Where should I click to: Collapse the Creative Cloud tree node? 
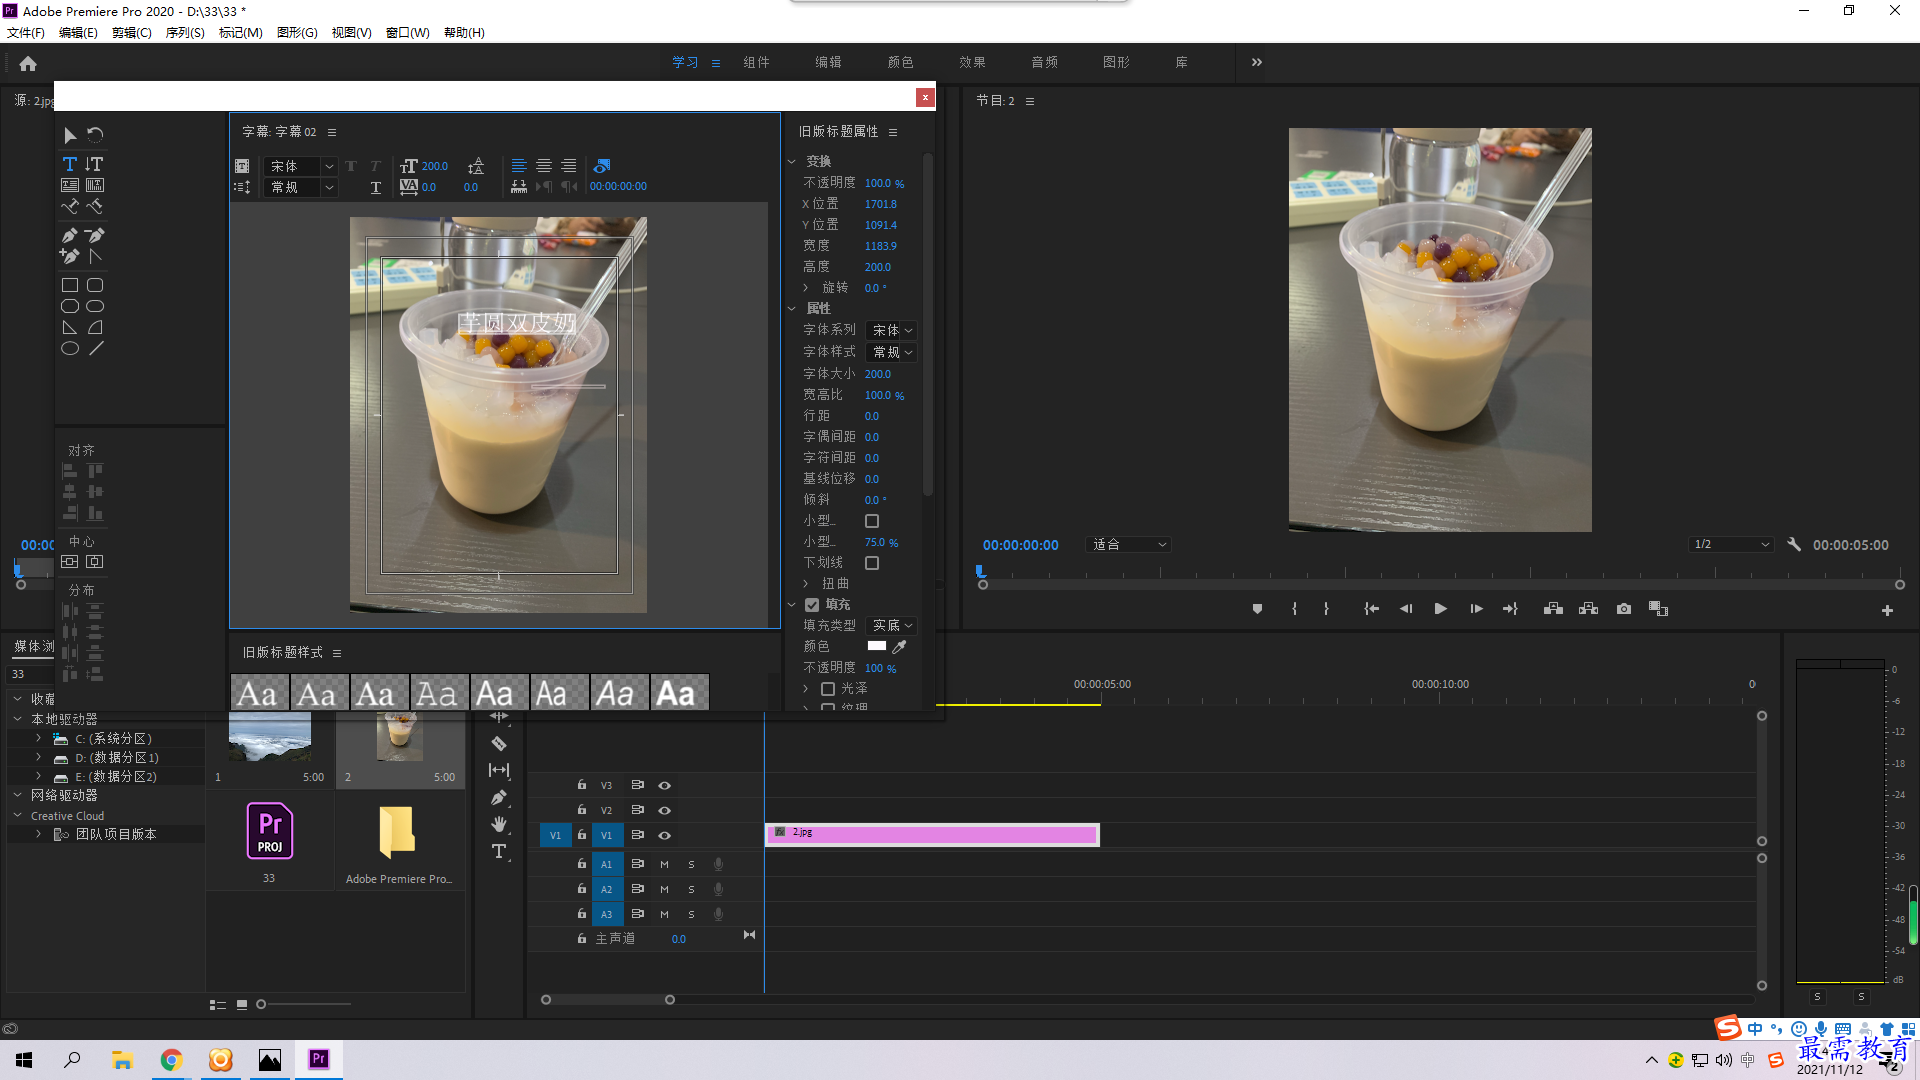click(17, 816)
